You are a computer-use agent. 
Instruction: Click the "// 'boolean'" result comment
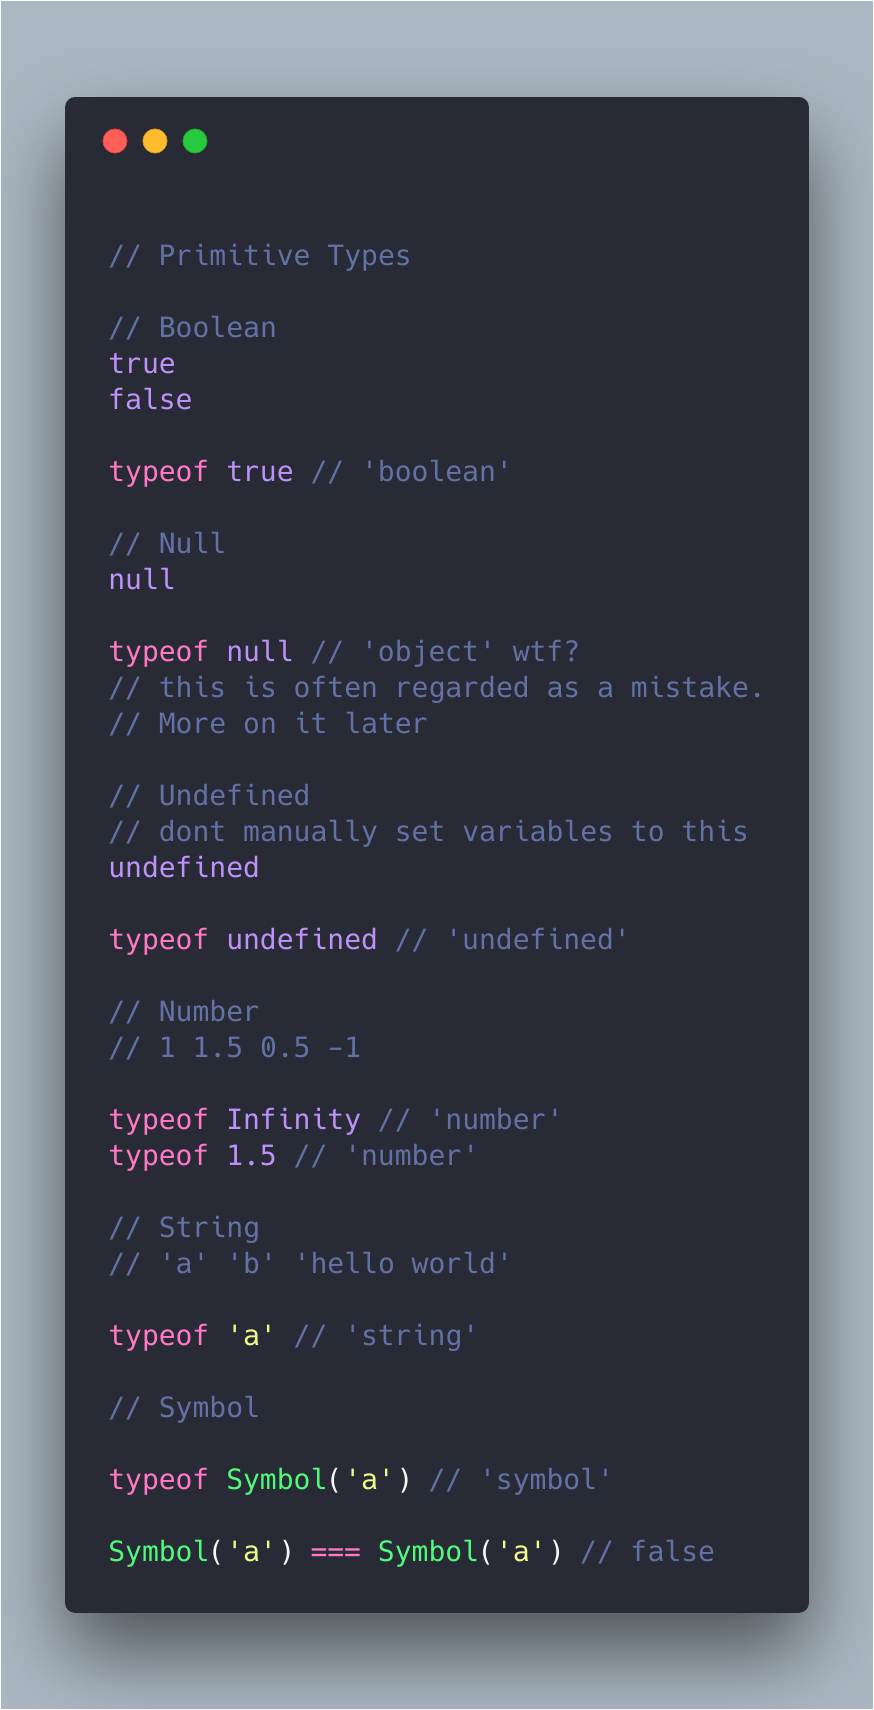410,472
